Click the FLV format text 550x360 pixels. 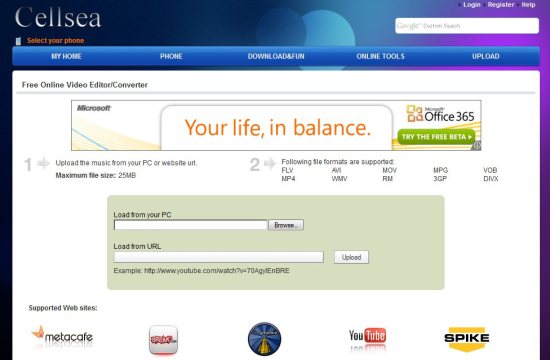click(x=287, y=170)
